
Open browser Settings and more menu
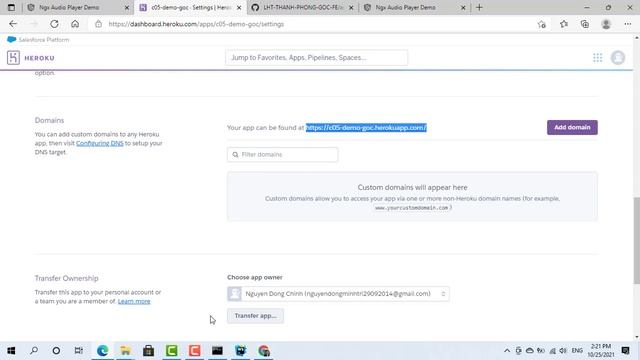tap(627, 24)
